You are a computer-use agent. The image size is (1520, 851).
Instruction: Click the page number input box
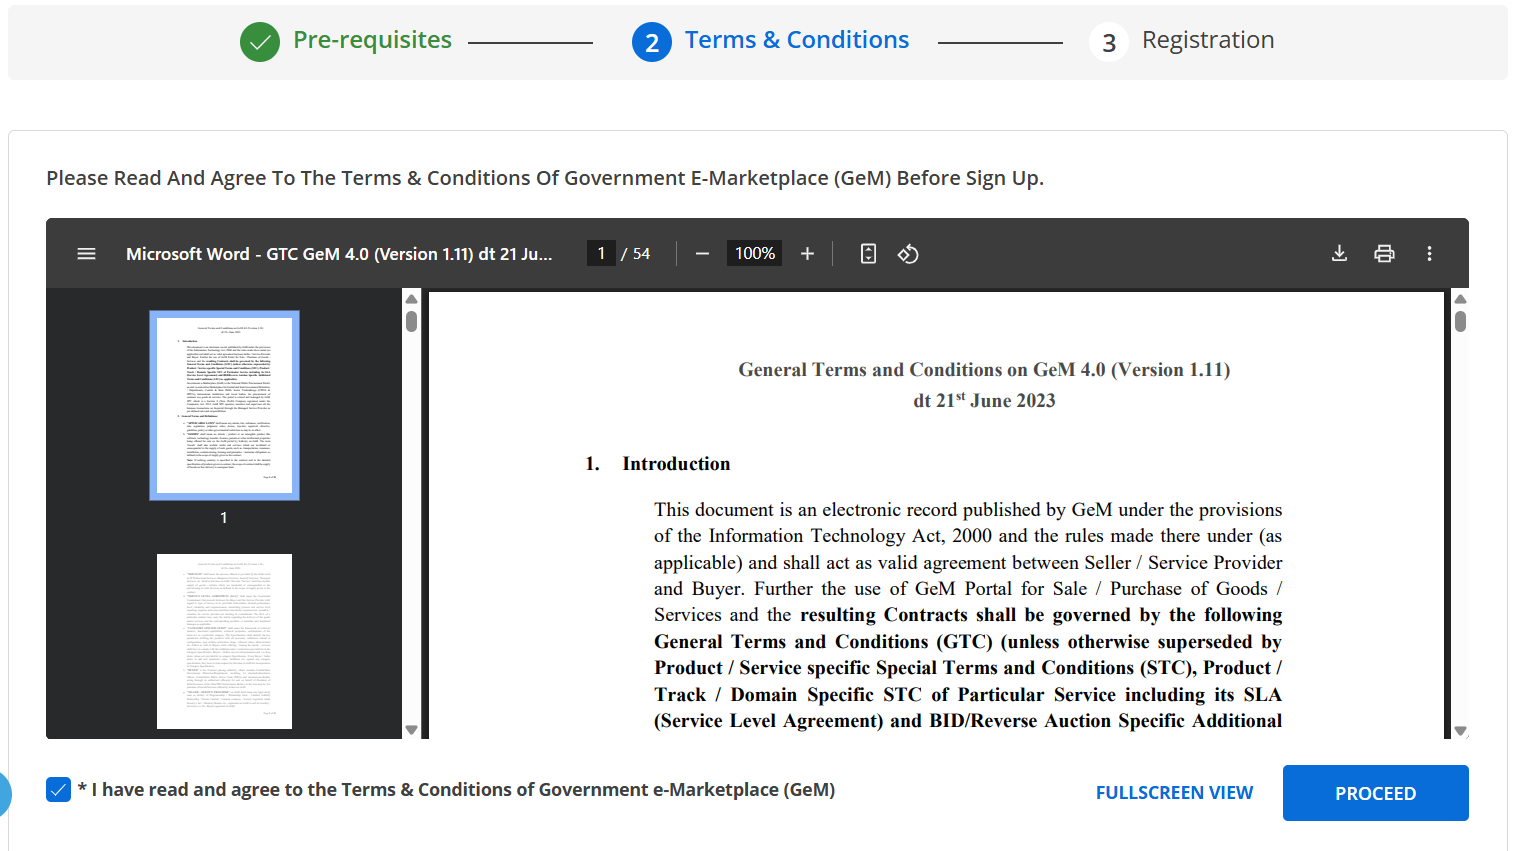tap(601, 254)
